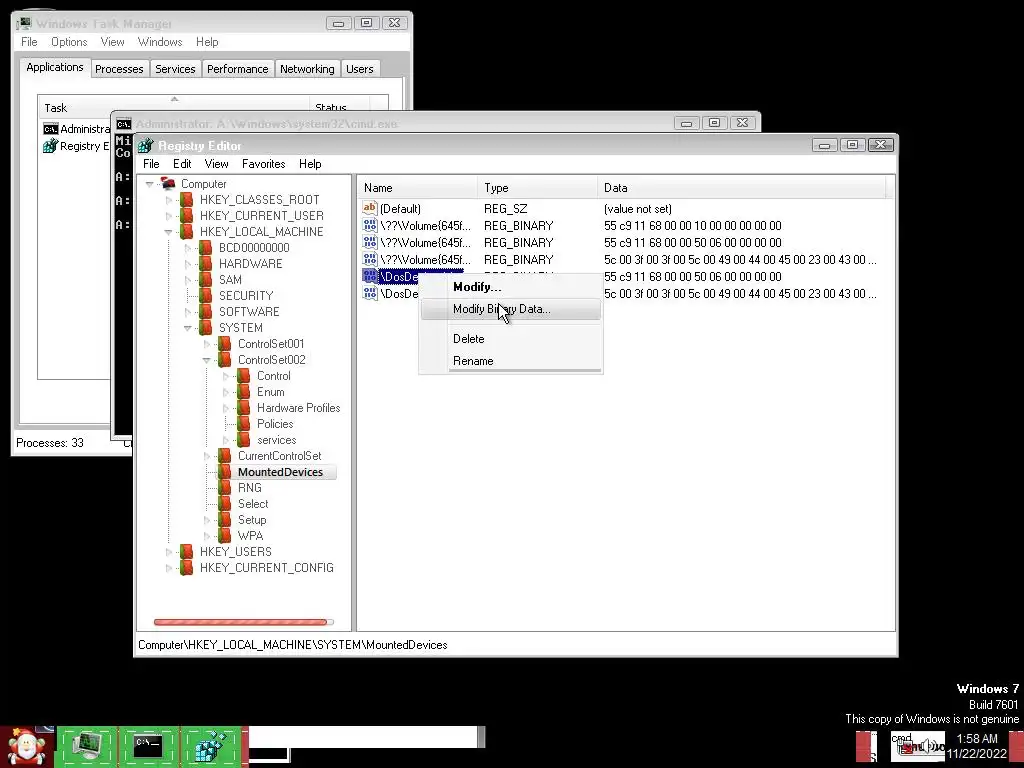Expand the ControlSet001 node
Screen dimensions: 1024x768
point(206,344)
